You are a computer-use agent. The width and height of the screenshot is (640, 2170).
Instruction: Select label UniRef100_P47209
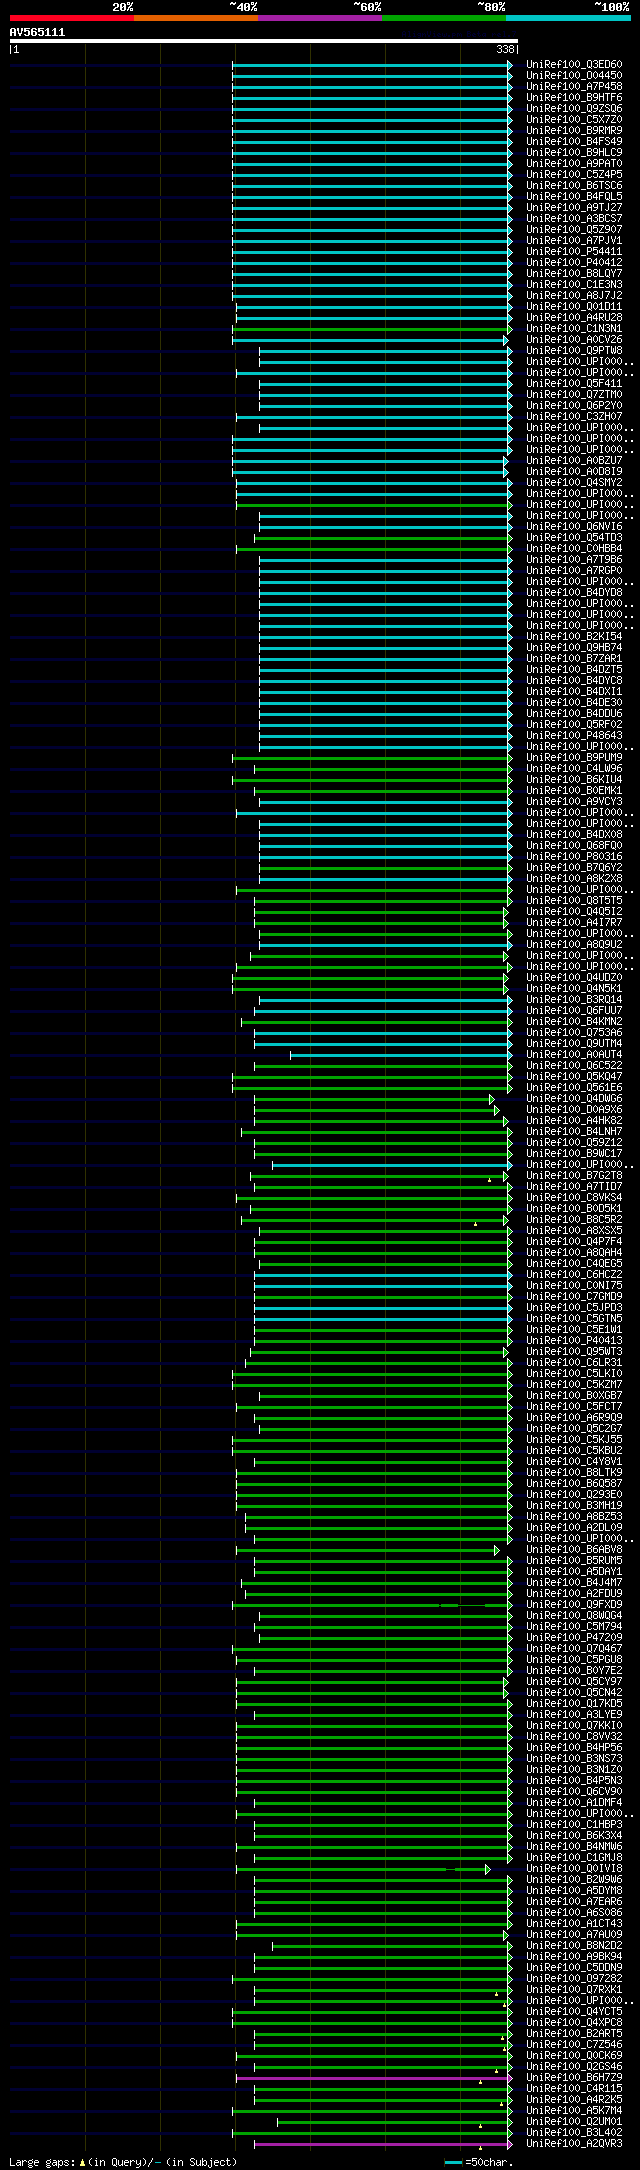(574, 1638)
